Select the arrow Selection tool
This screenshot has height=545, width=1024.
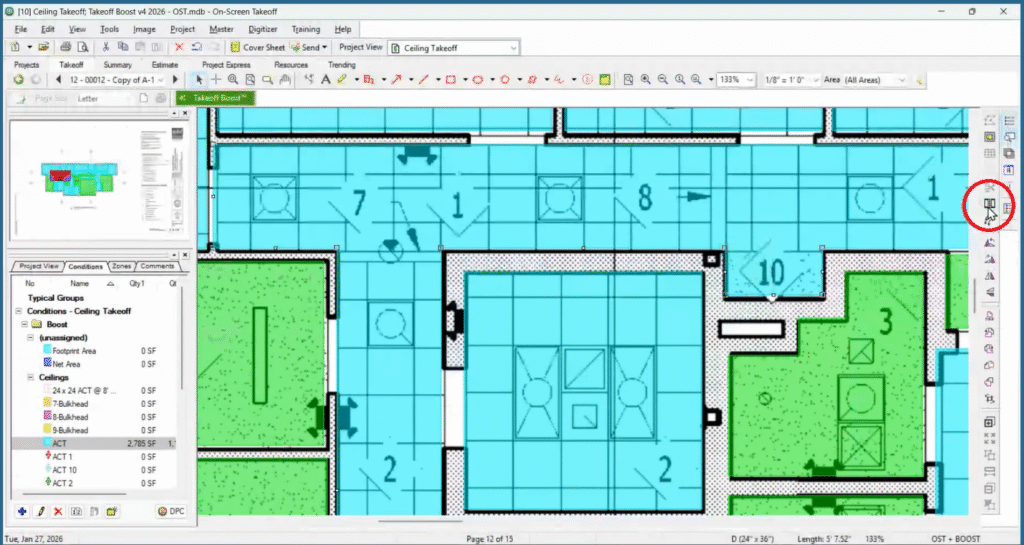[199, 80]
